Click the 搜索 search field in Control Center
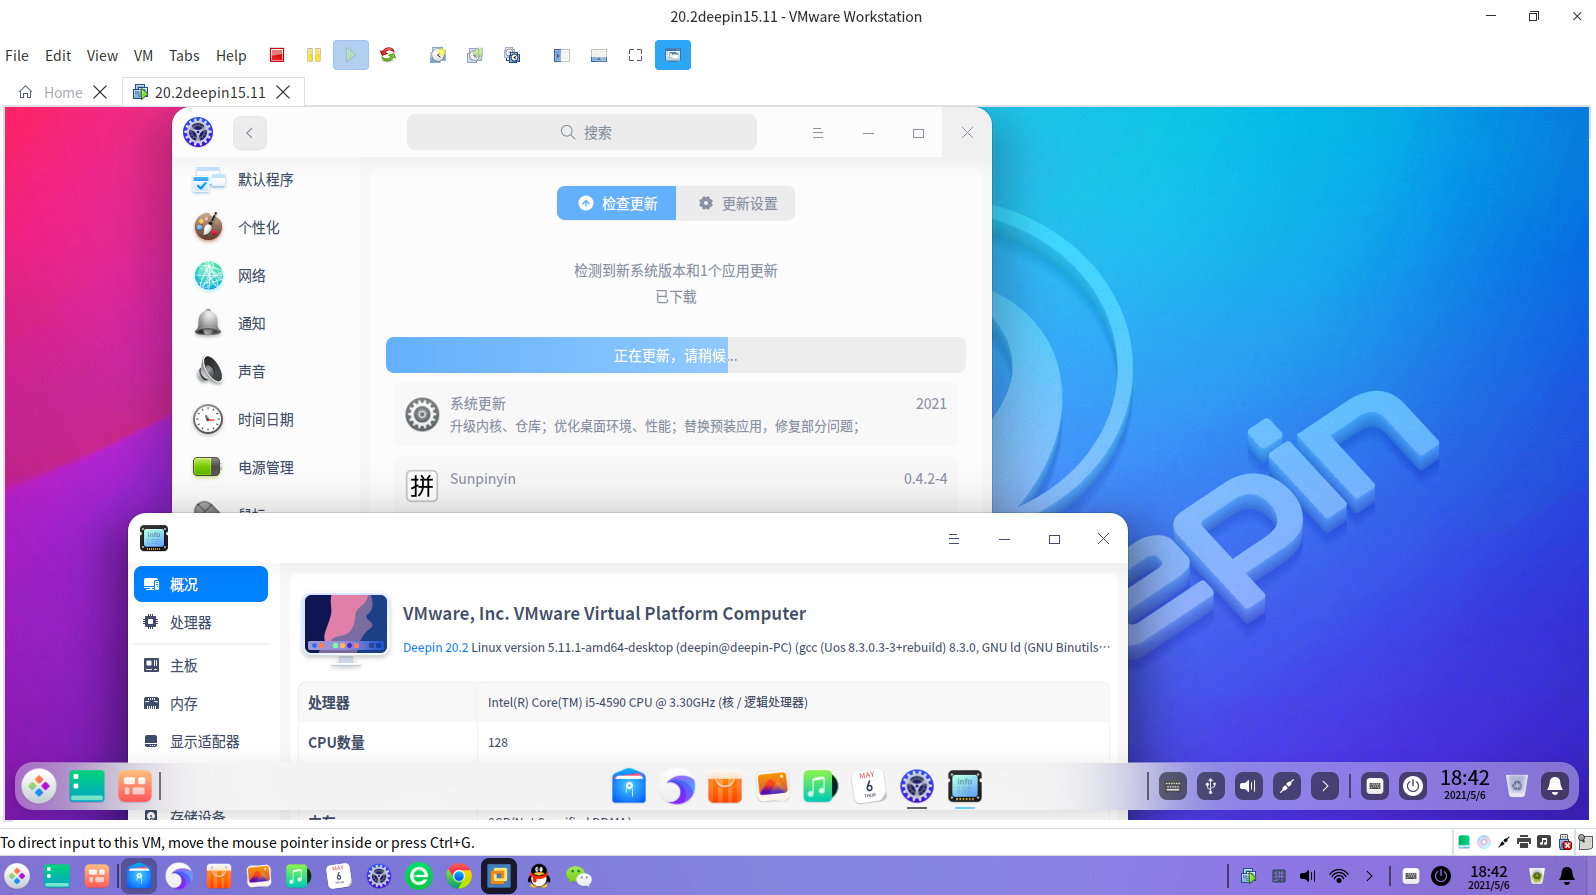The image size is (1596, 895). pyautogui.click(x=582, y=132)
